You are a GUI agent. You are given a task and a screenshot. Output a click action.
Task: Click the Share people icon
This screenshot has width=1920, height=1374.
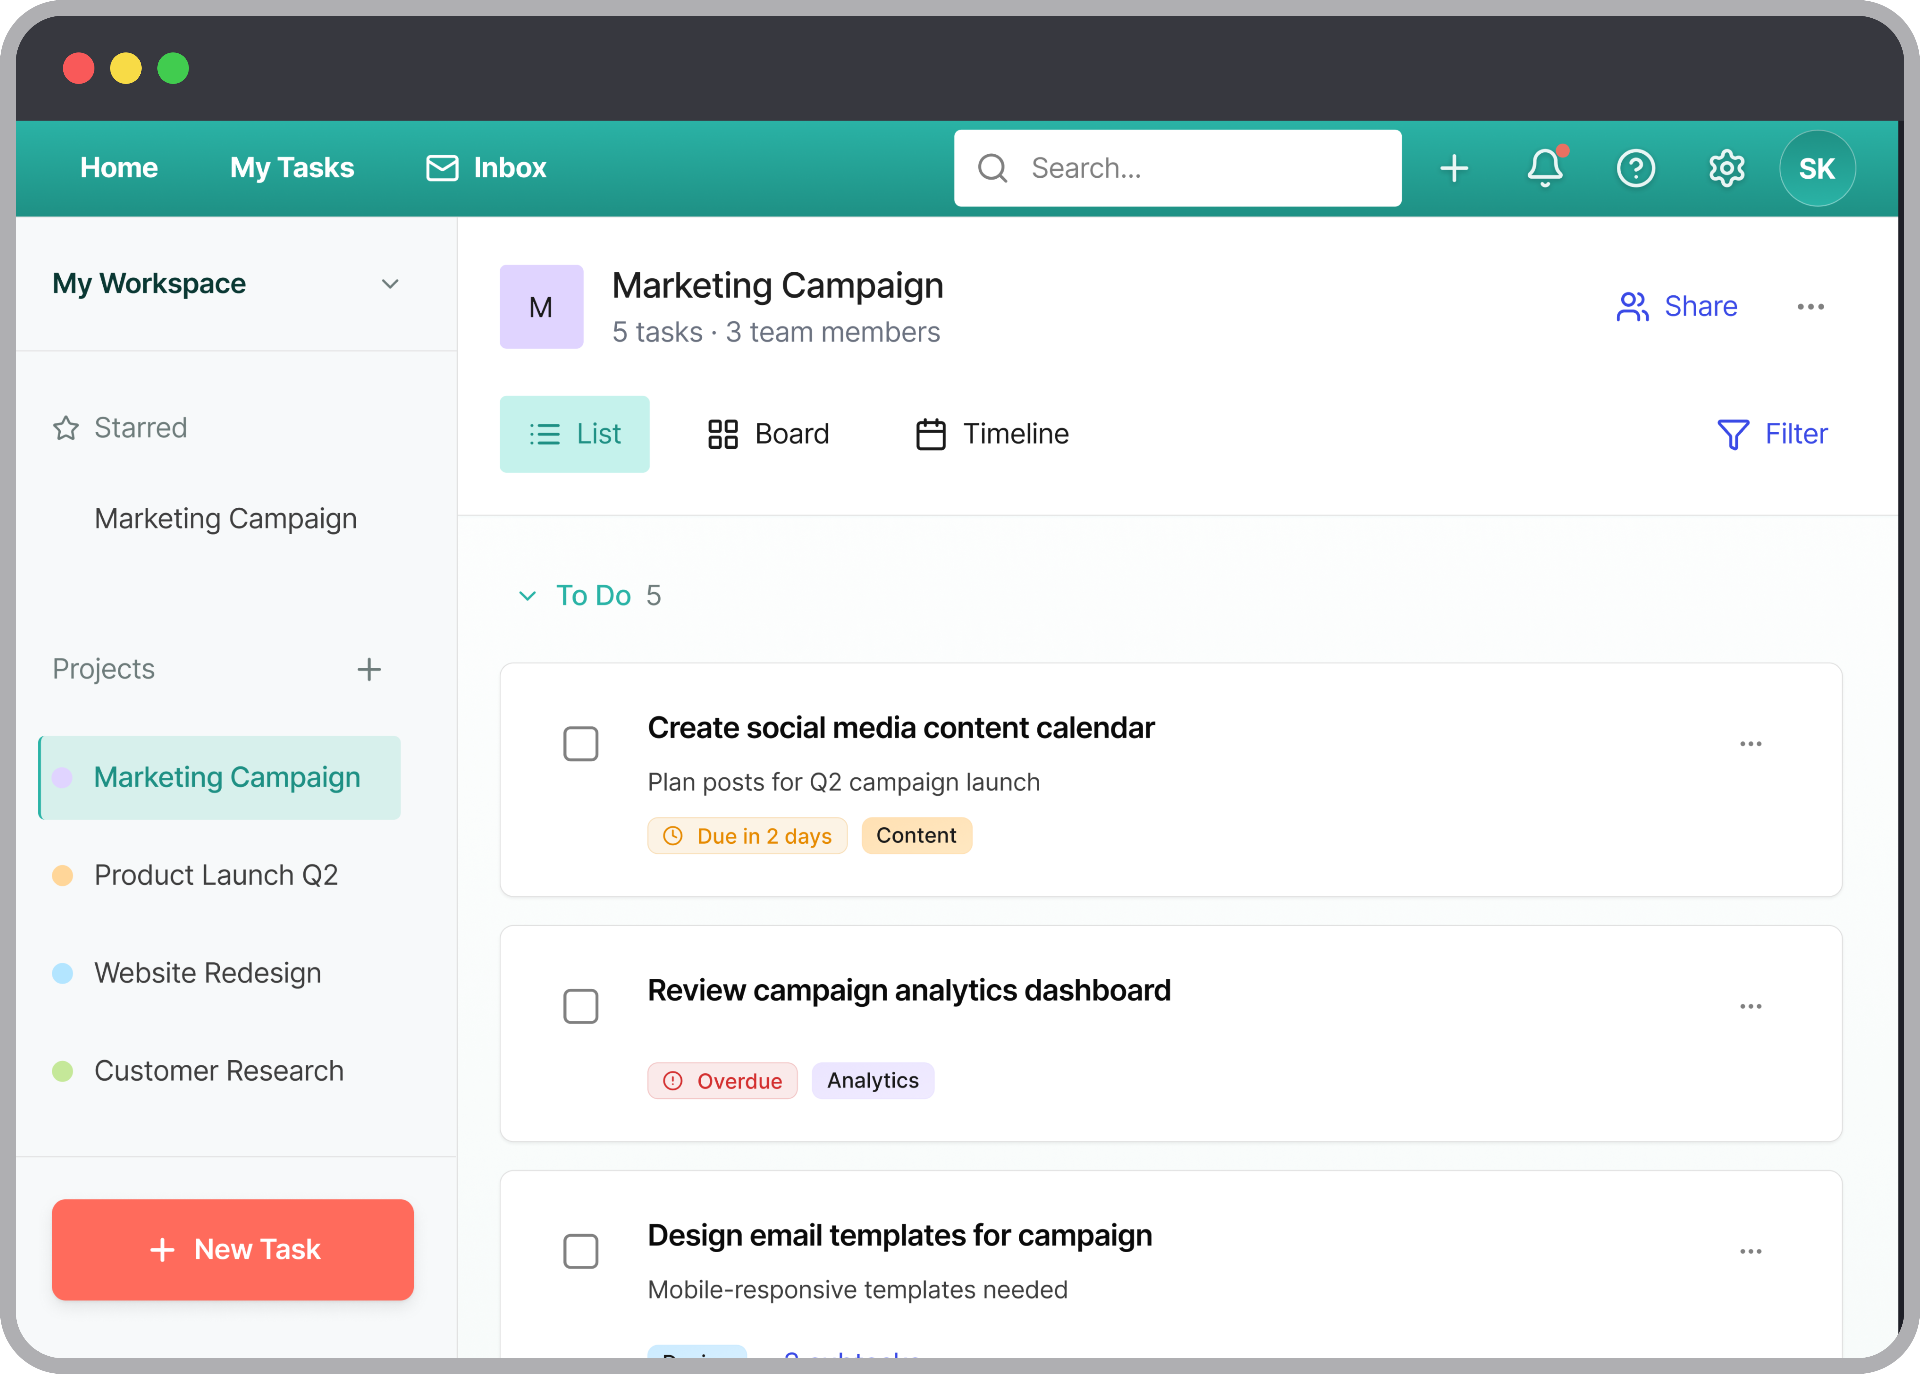point(1632,307)
